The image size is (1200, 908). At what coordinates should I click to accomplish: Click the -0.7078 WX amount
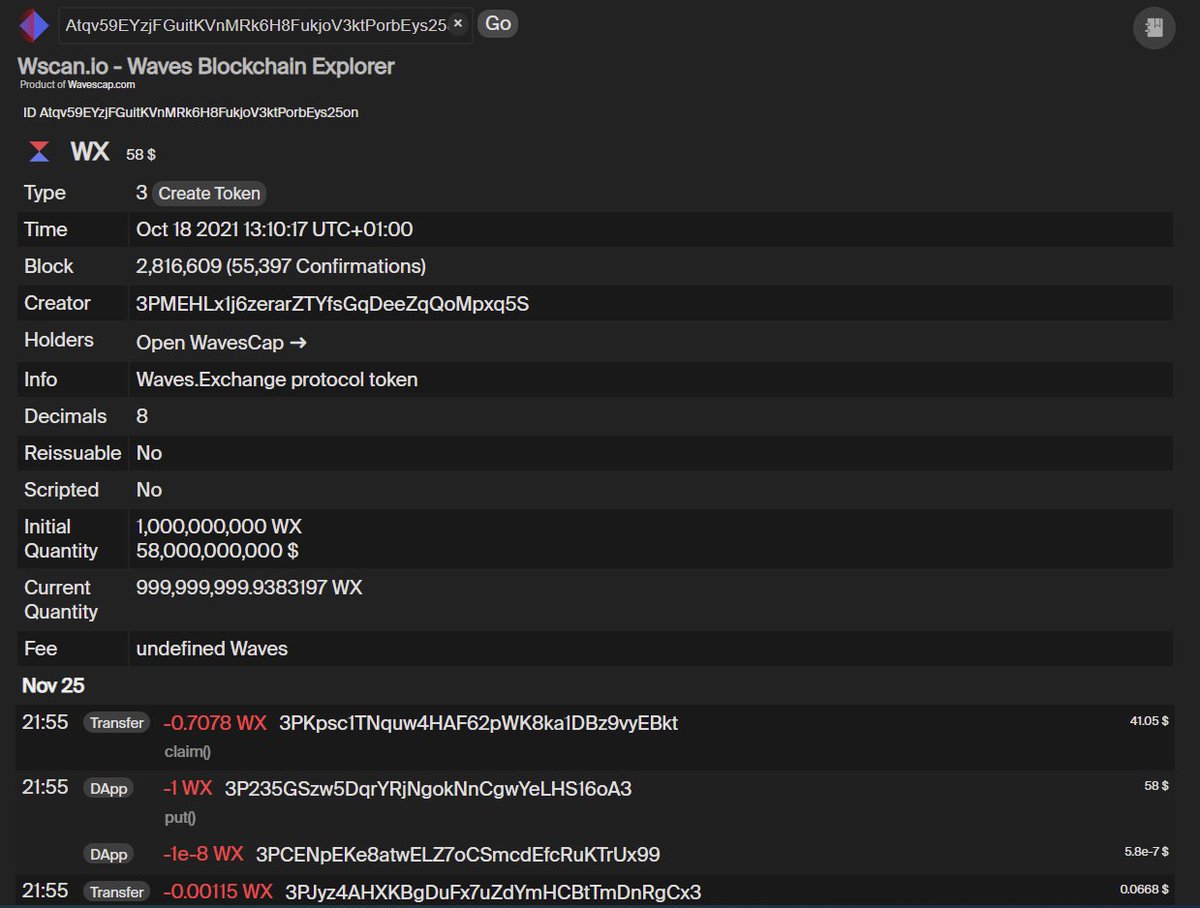tap(215, 723)
